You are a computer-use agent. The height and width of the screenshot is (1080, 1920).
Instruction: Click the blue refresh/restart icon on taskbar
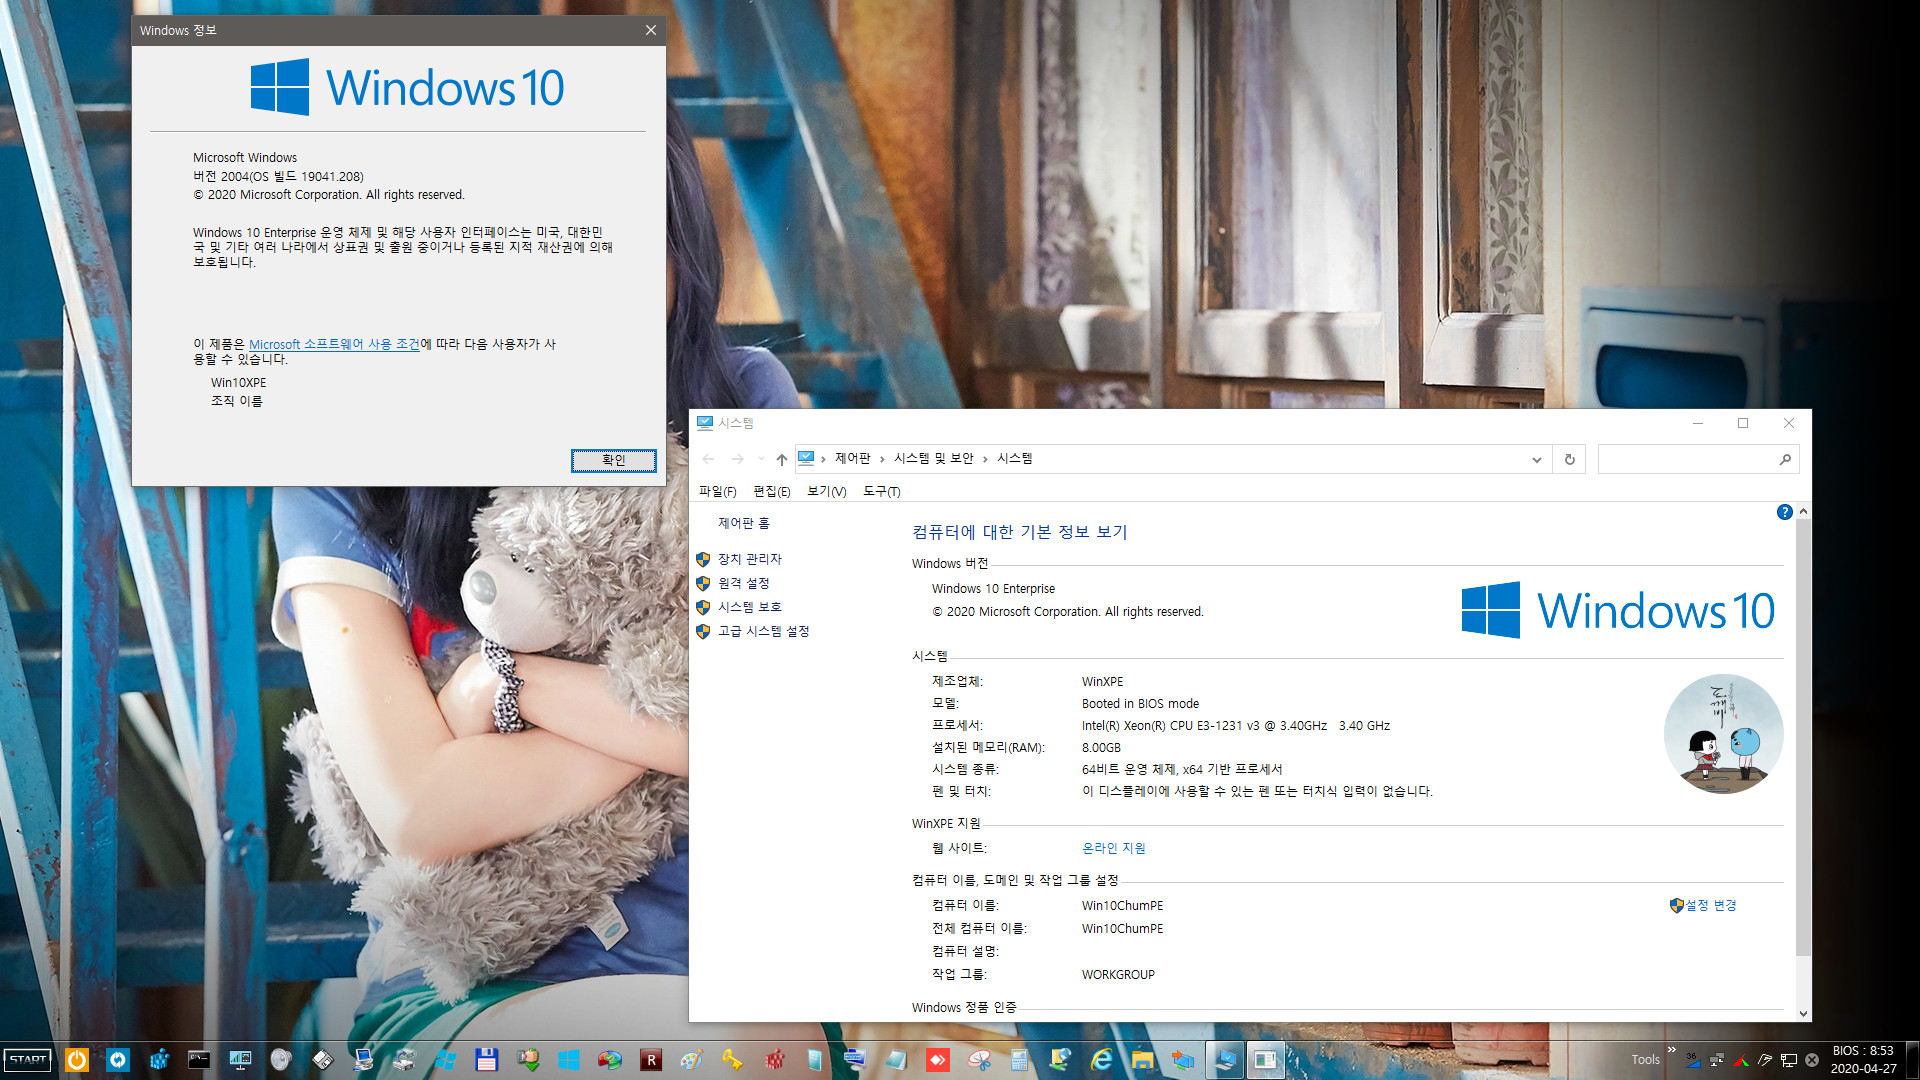pyautogui.click(x=118, y=1060)
